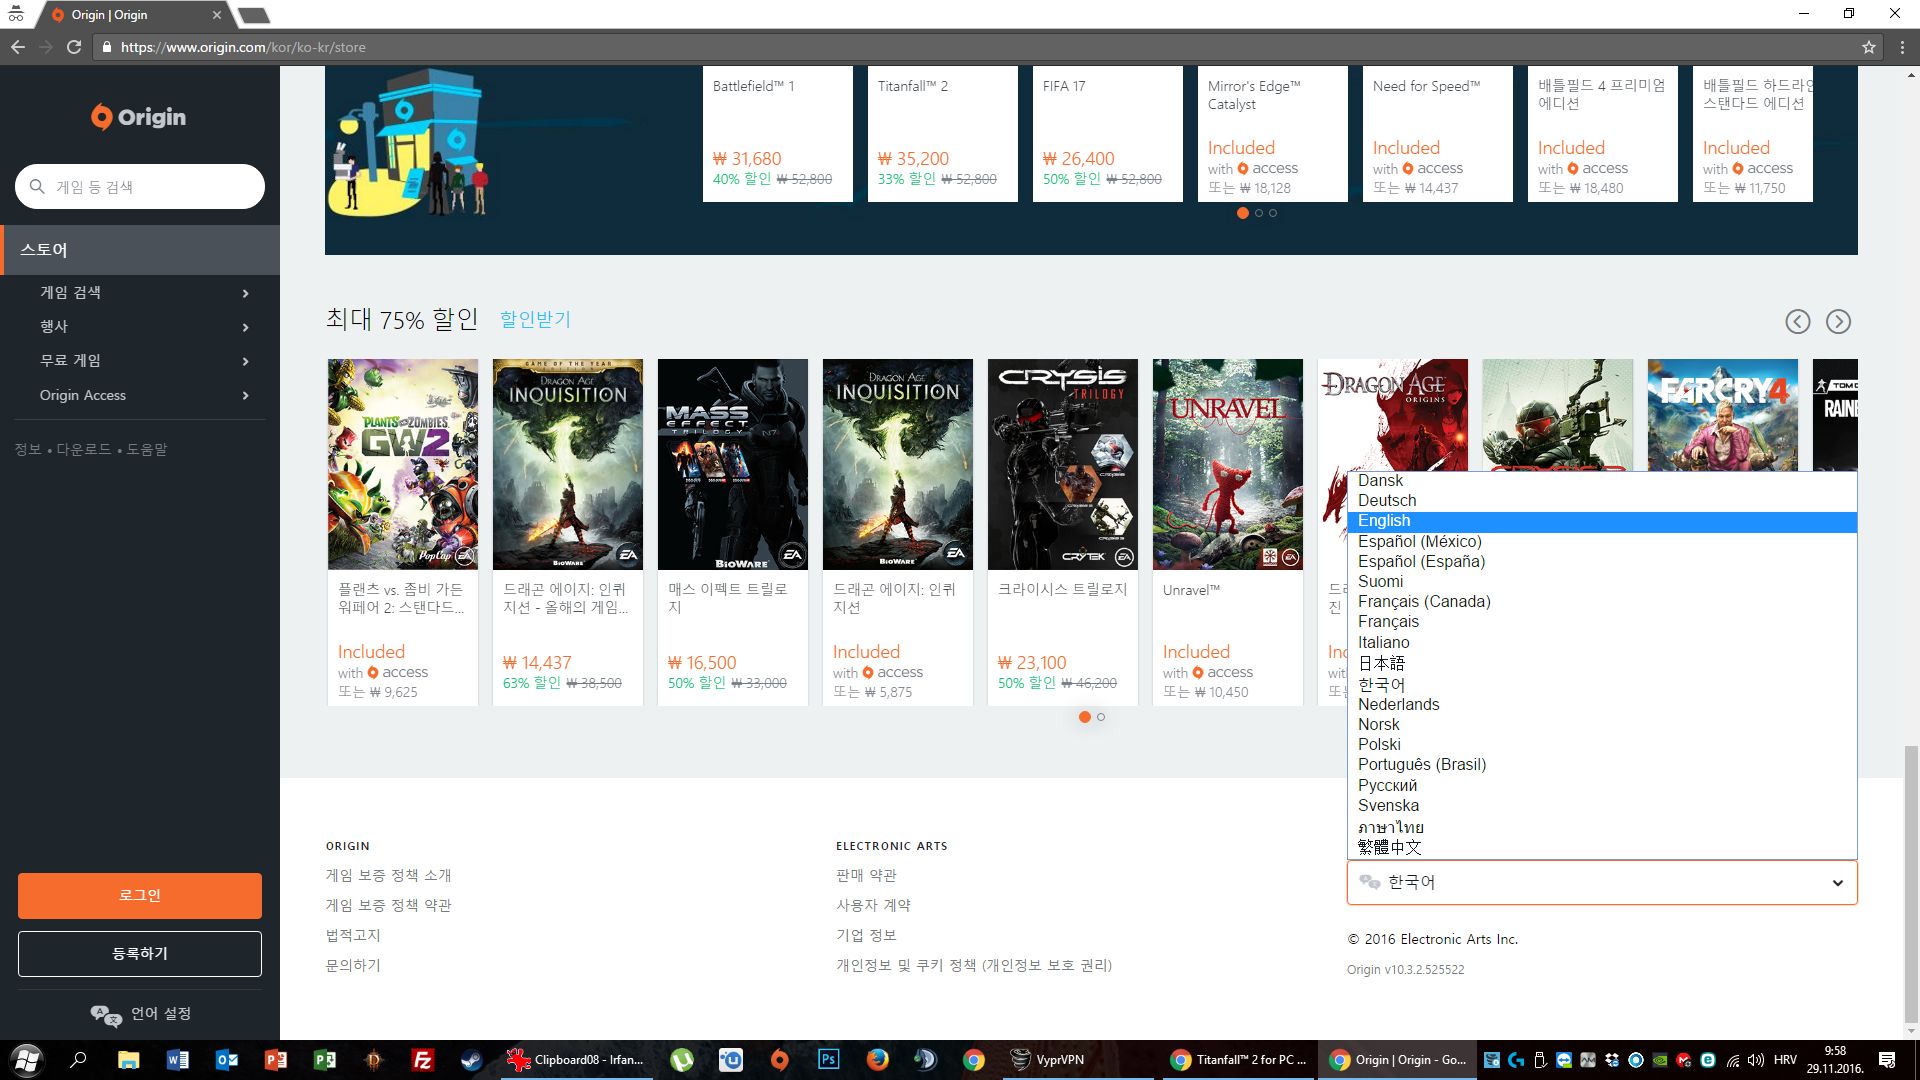1920x1080 pixels.
Task: Choose Deutsch in the language list
Action: pos(1602,501)
